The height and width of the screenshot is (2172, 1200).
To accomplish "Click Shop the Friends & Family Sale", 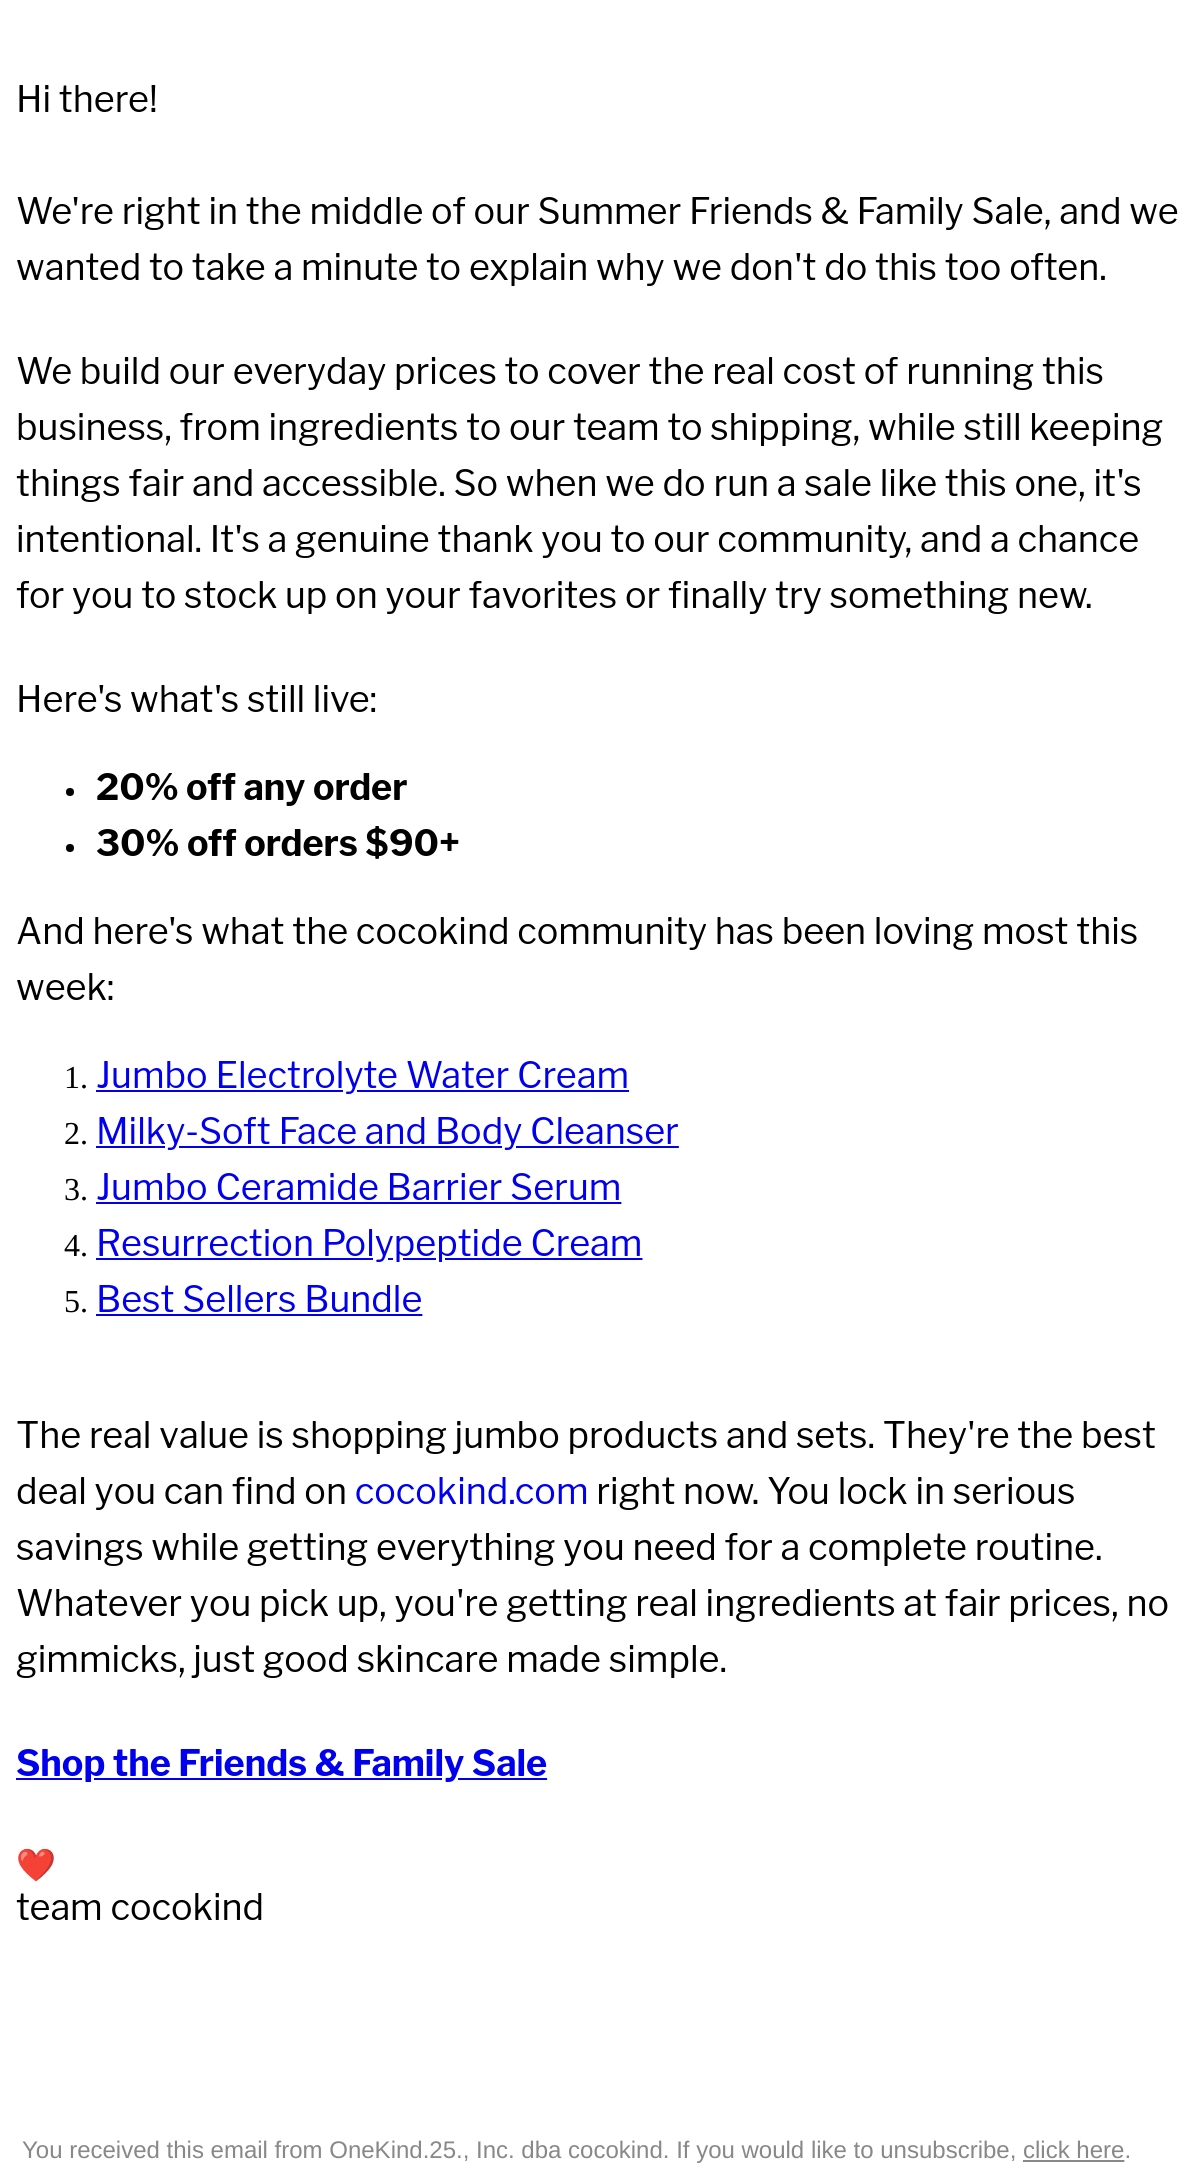I will [x=281, y=1763].
